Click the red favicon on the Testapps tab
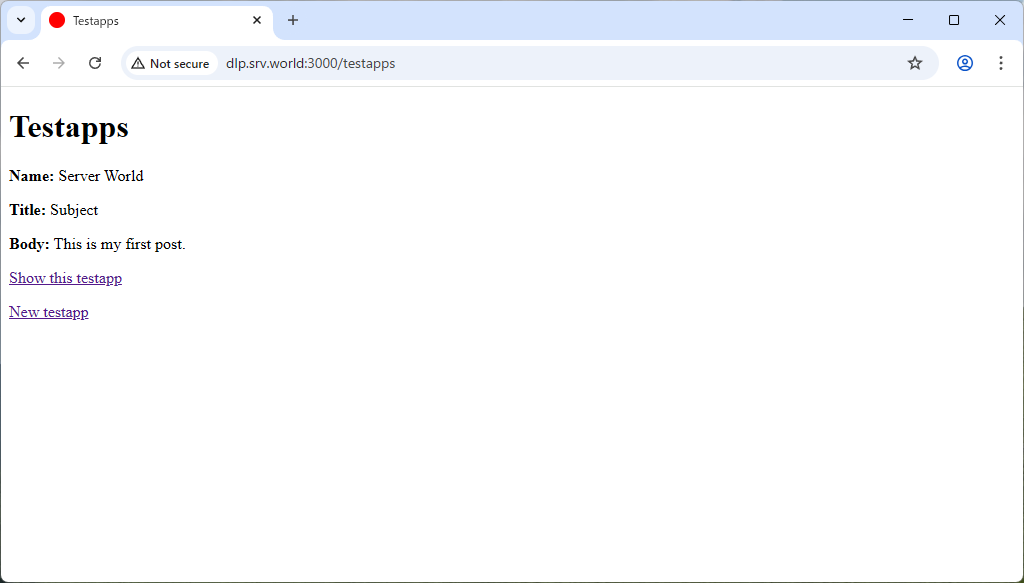The image size is (1024, 583). (x=57, y=20)
